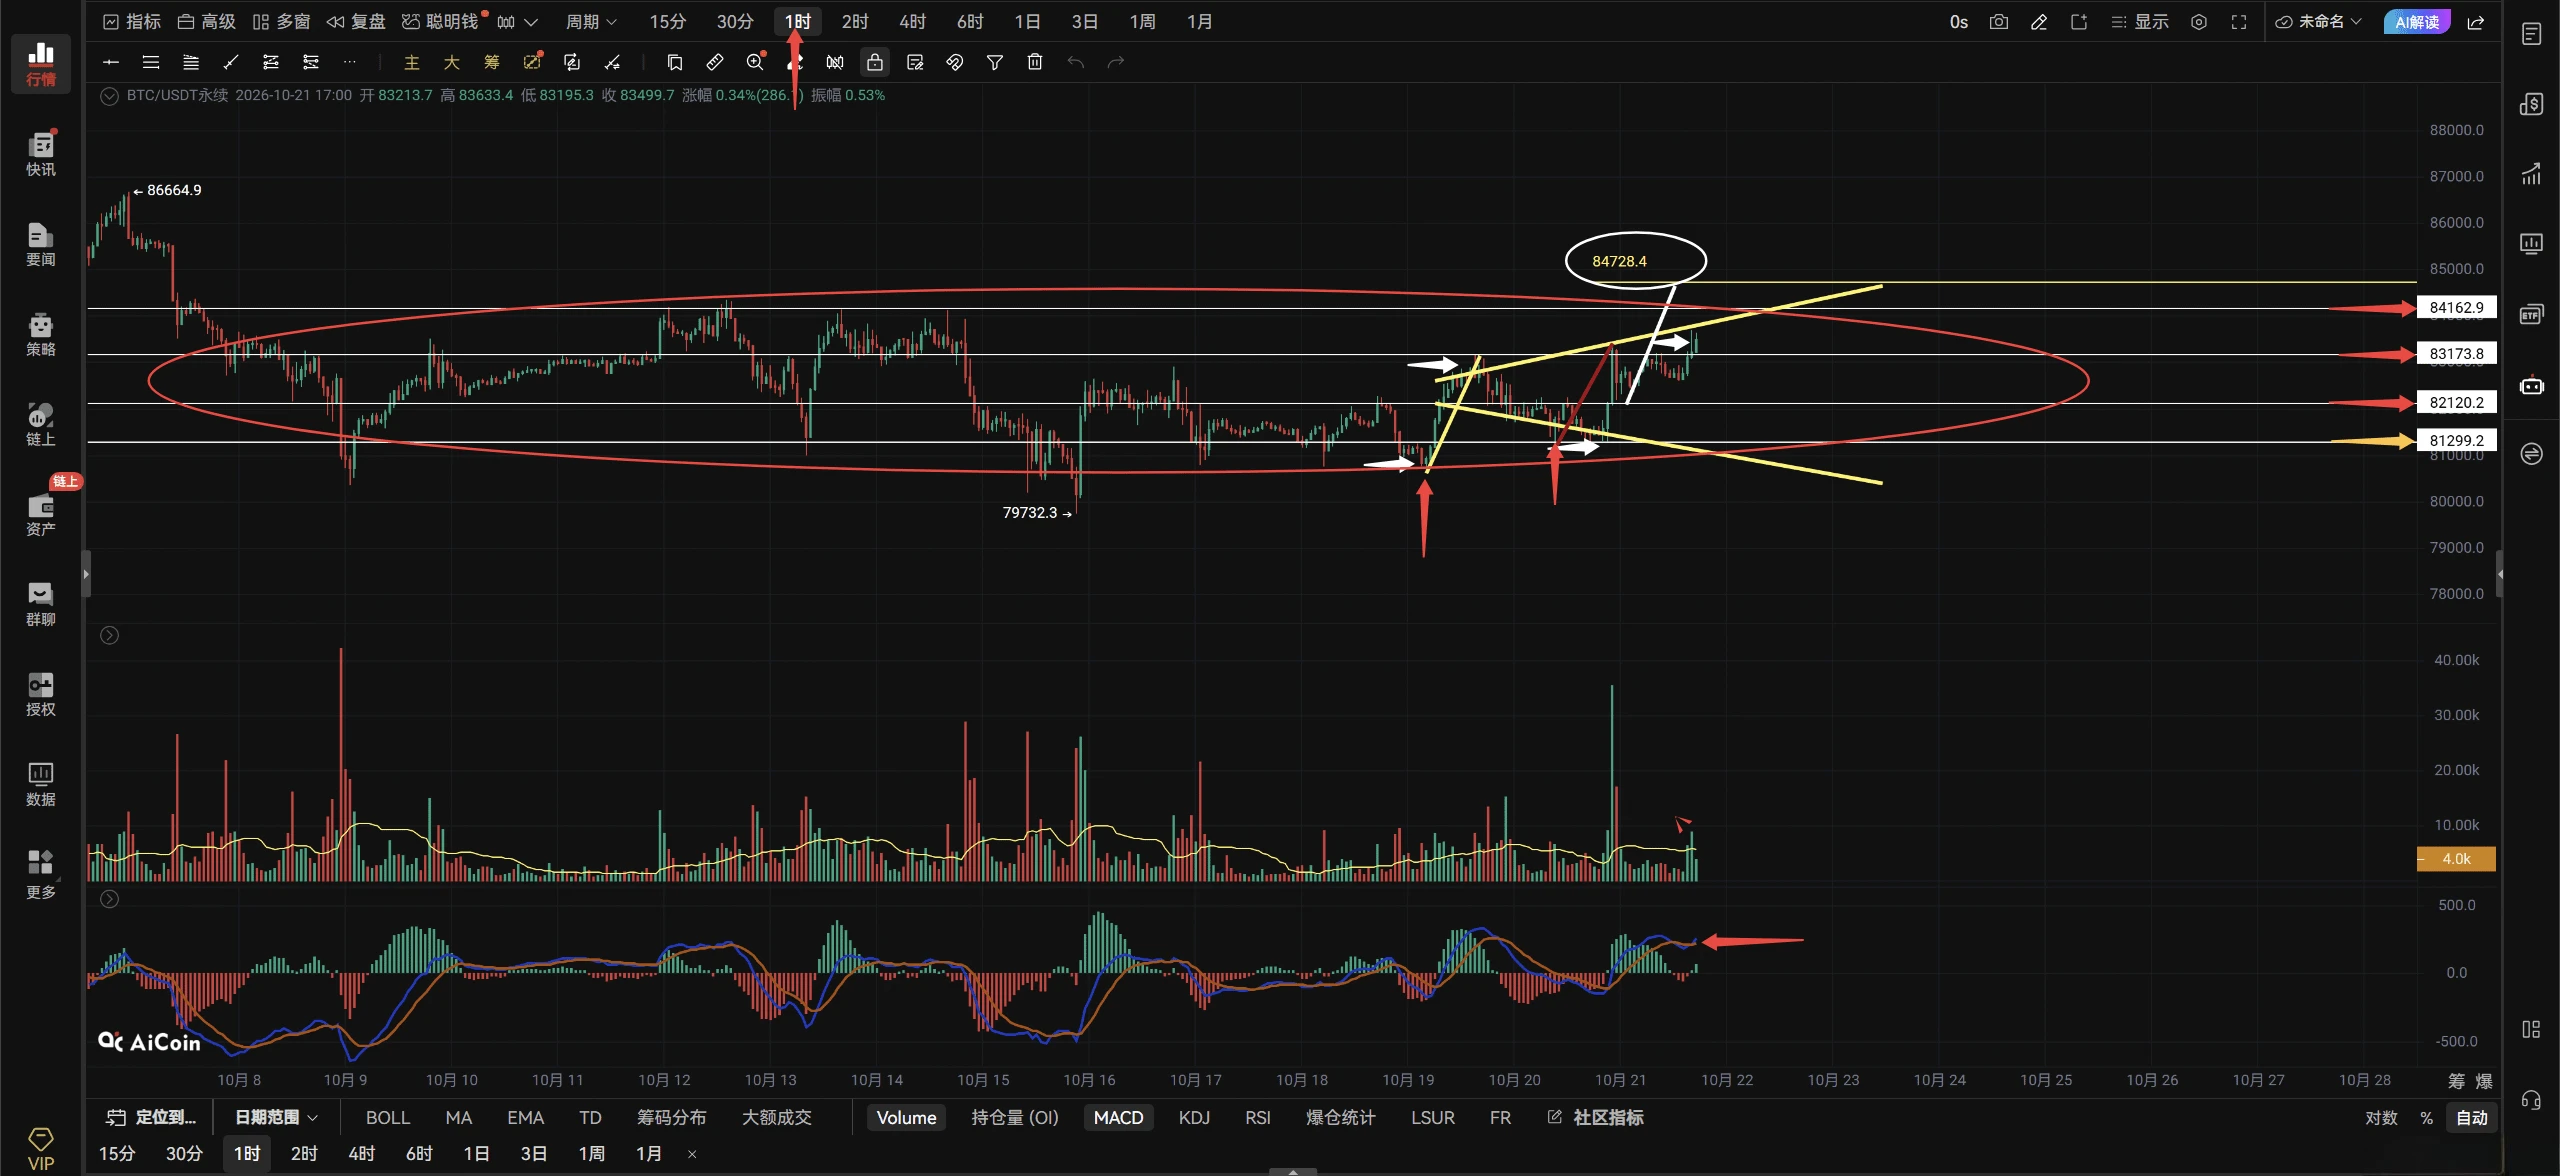The image size is (2560, 1176).
Task: Select the KDJ indicator tab
Action: (1194, 1117)
